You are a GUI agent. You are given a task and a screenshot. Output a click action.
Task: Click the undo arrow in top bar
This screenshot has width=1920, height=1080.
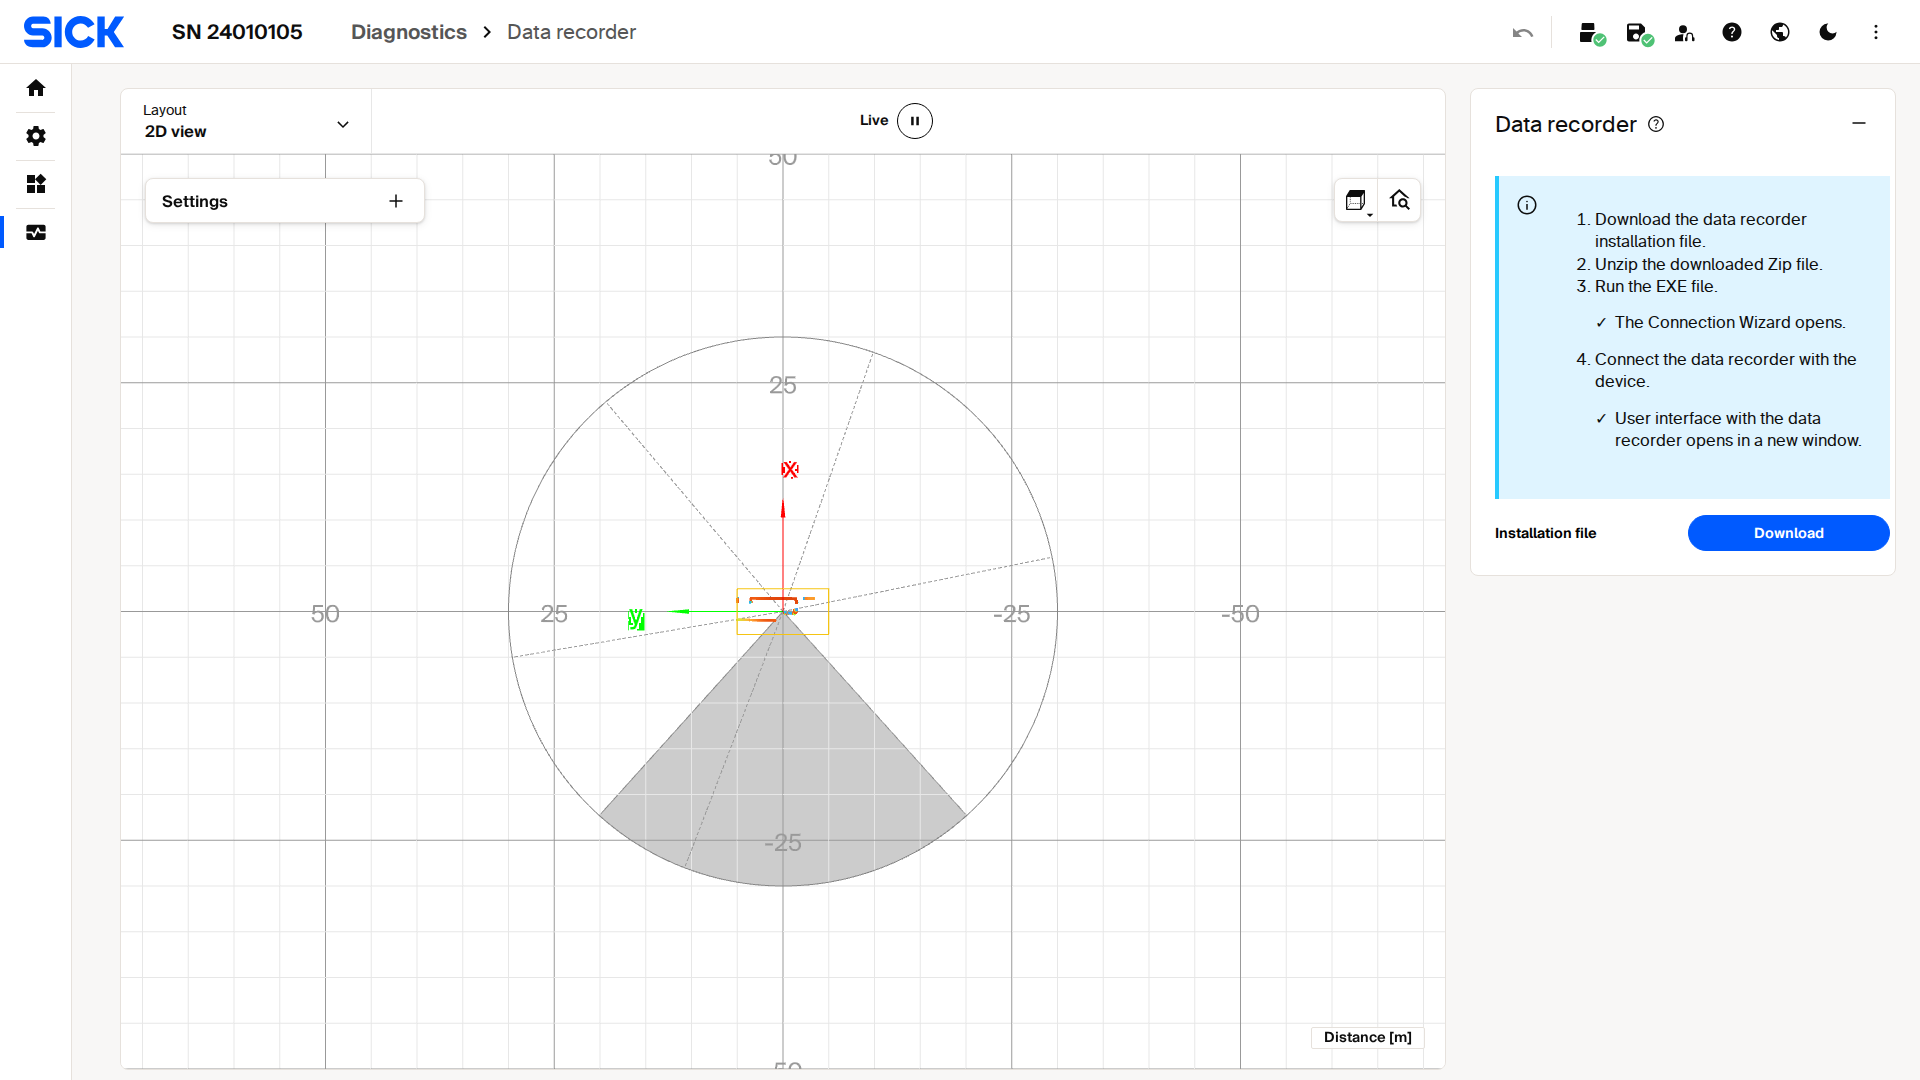tap(1523, 33)
